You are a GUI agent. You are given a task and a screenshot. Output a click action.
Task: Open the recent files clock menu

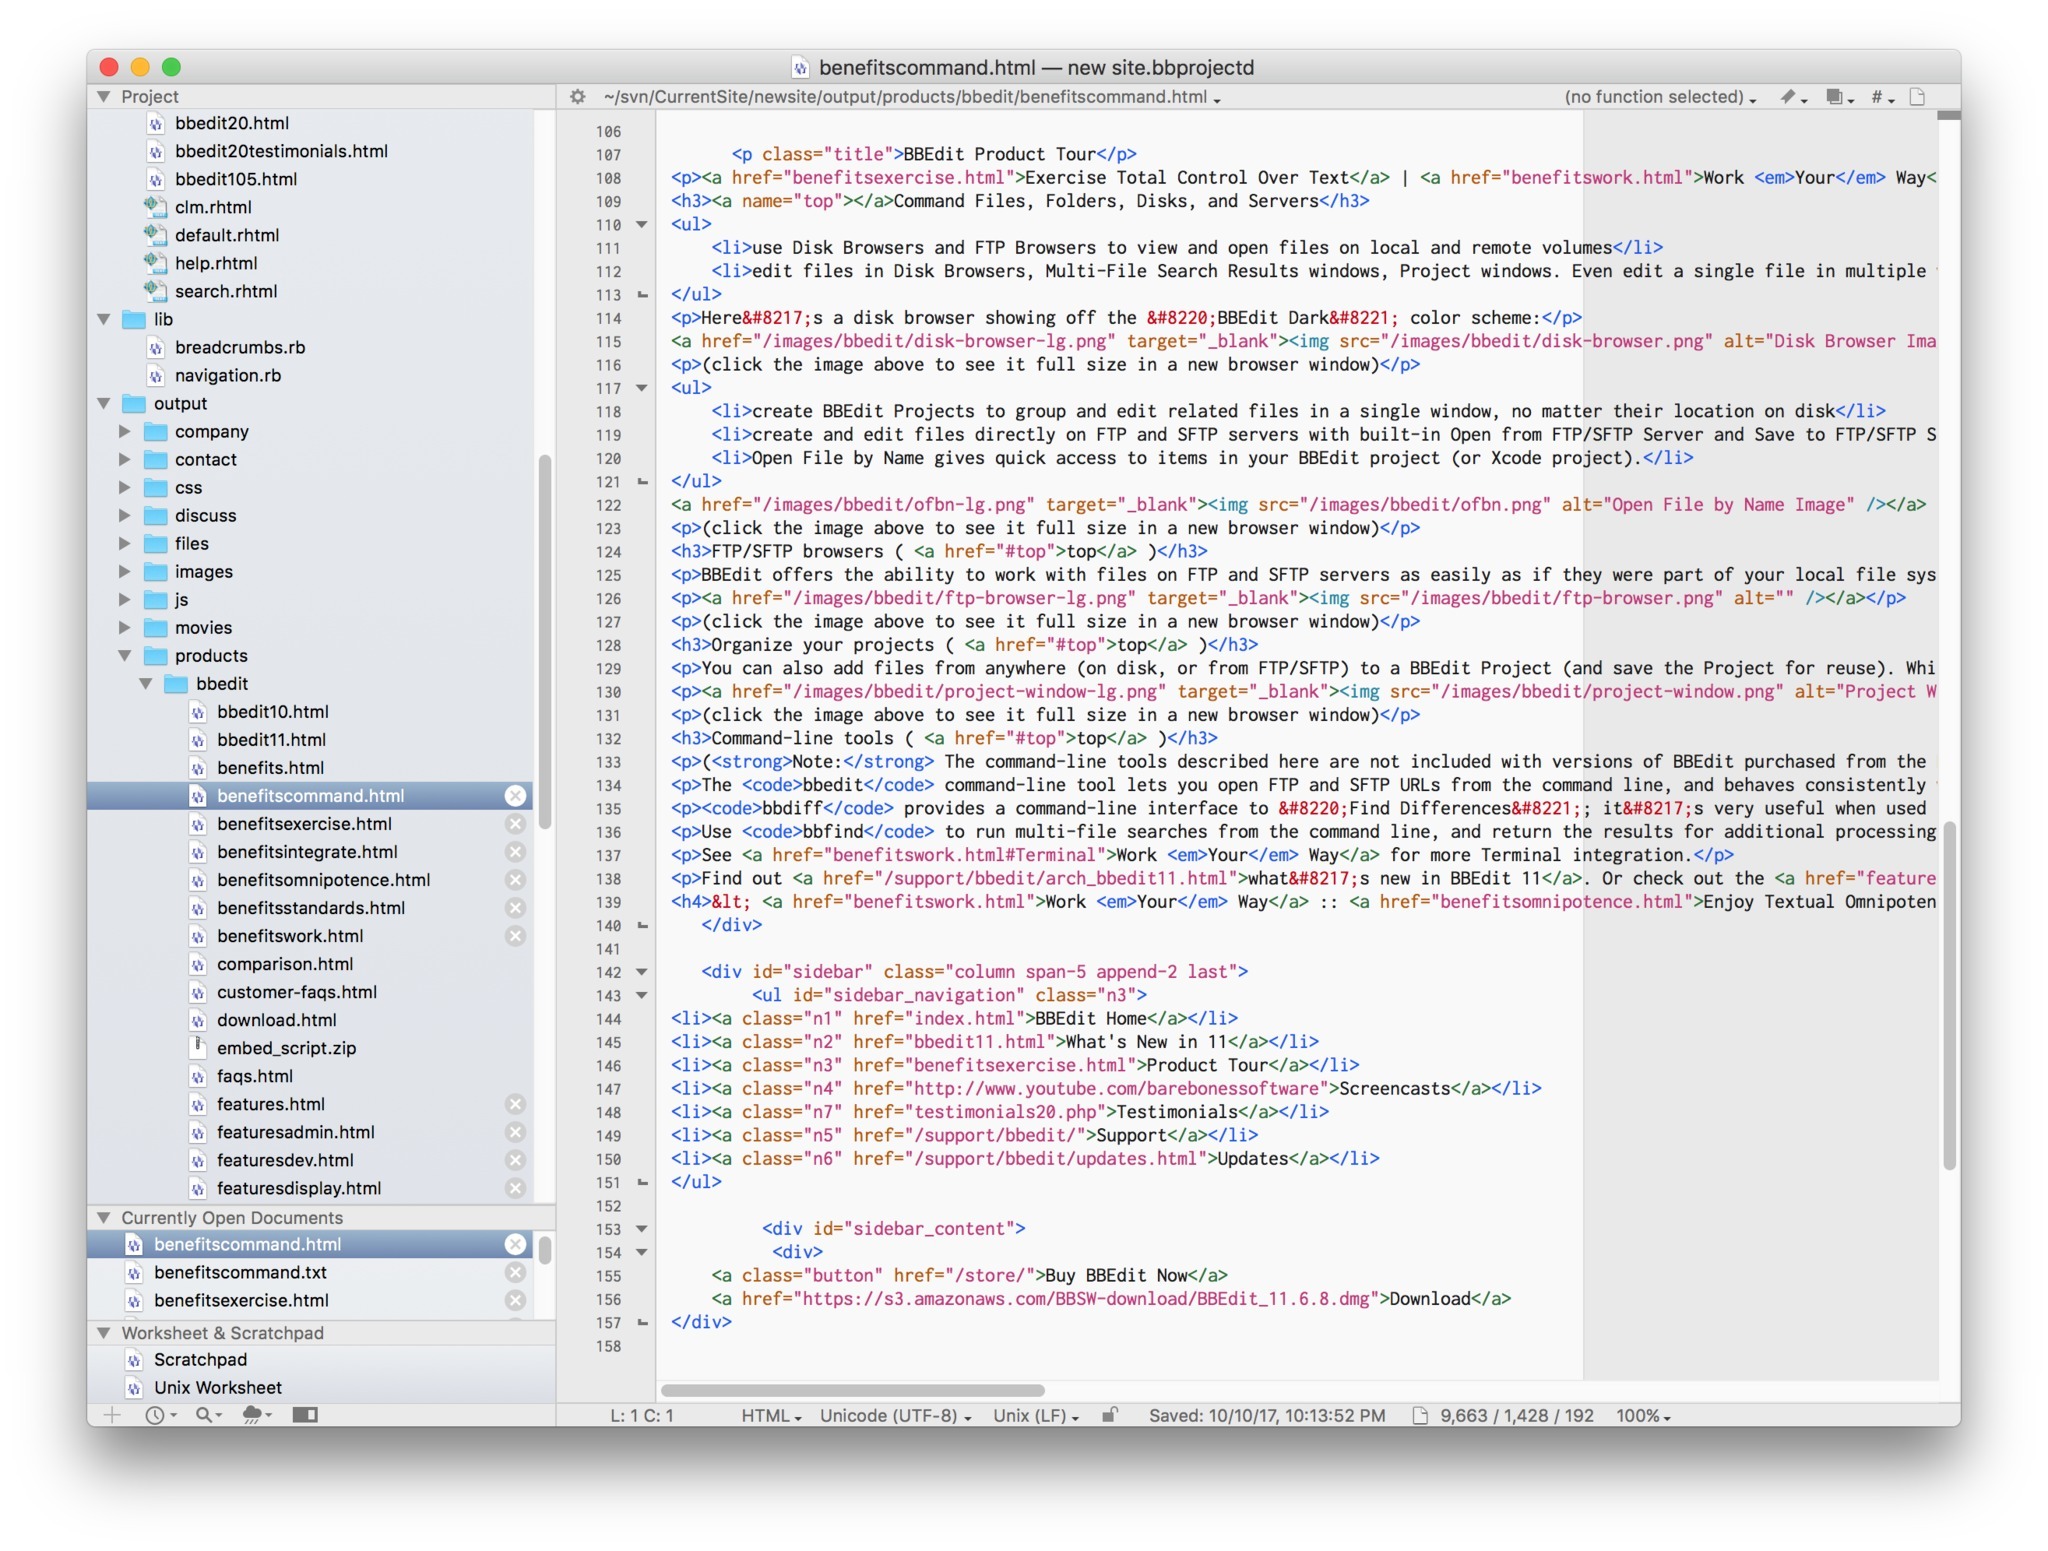[158, 1414]
